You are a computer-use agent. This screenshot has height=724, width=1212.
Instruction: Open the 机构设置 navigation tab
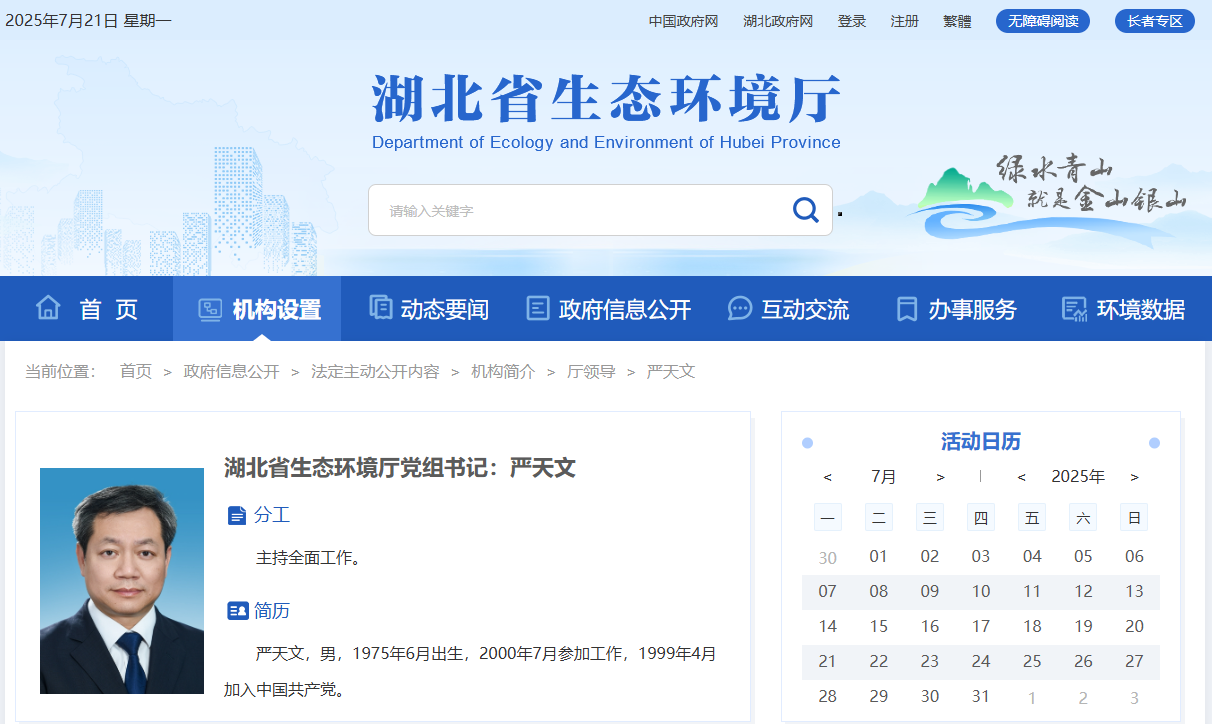257,309
